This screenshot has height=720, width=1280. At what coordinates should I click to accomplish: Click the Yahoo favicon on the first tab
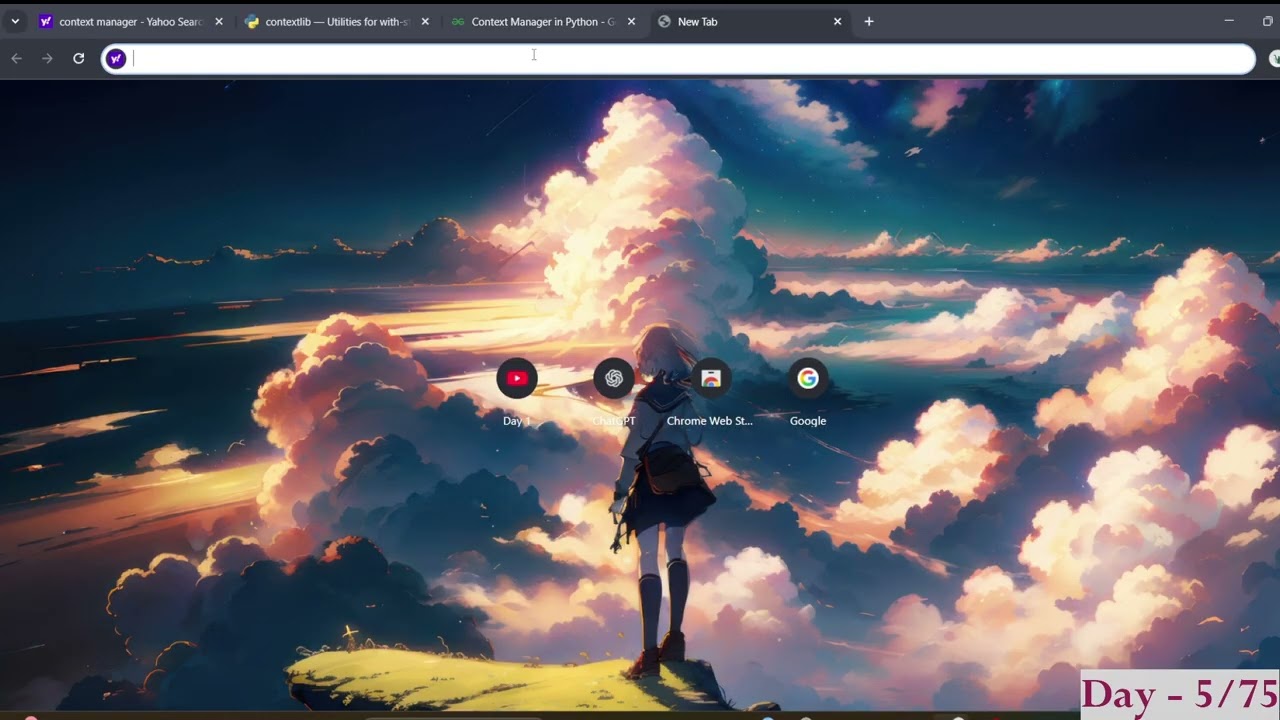click(x=45, y=21)
